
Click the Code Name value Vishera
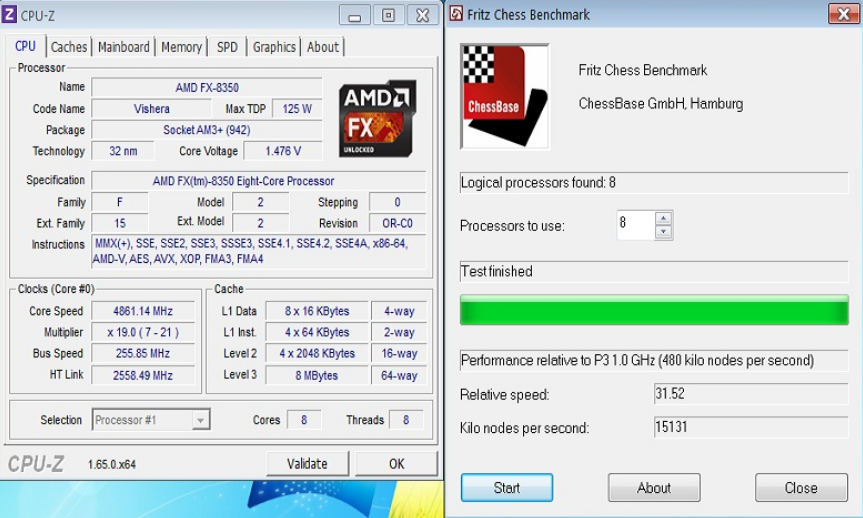point(151,108)
